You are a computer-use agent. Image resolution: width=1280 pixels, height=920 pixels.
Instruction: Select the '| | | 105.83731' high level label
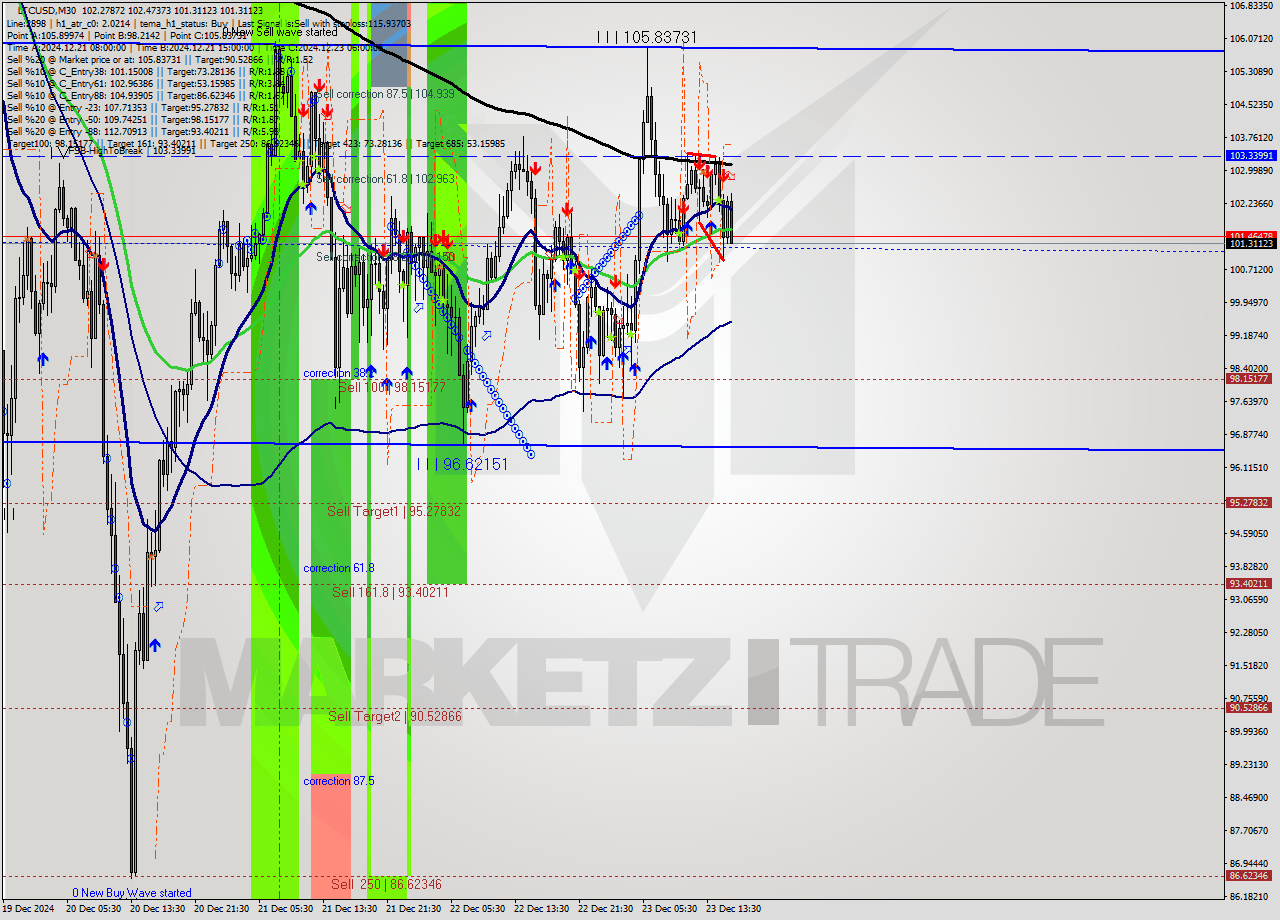tap(646, 37)
